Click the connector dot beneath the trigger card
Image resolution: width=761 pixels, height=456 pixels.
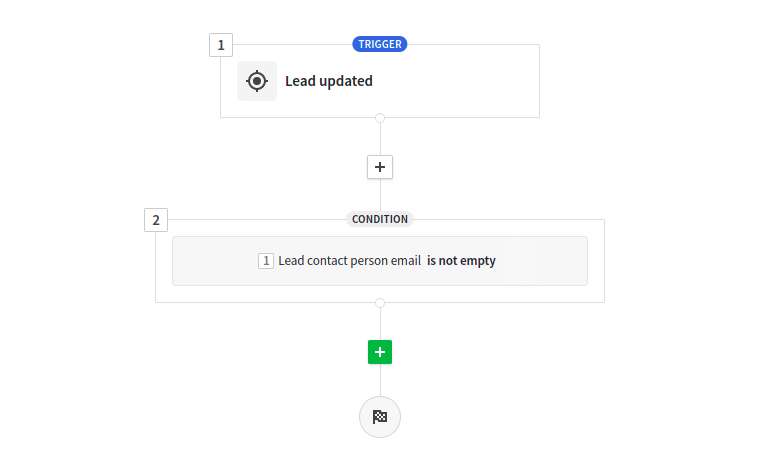(380, 118)
